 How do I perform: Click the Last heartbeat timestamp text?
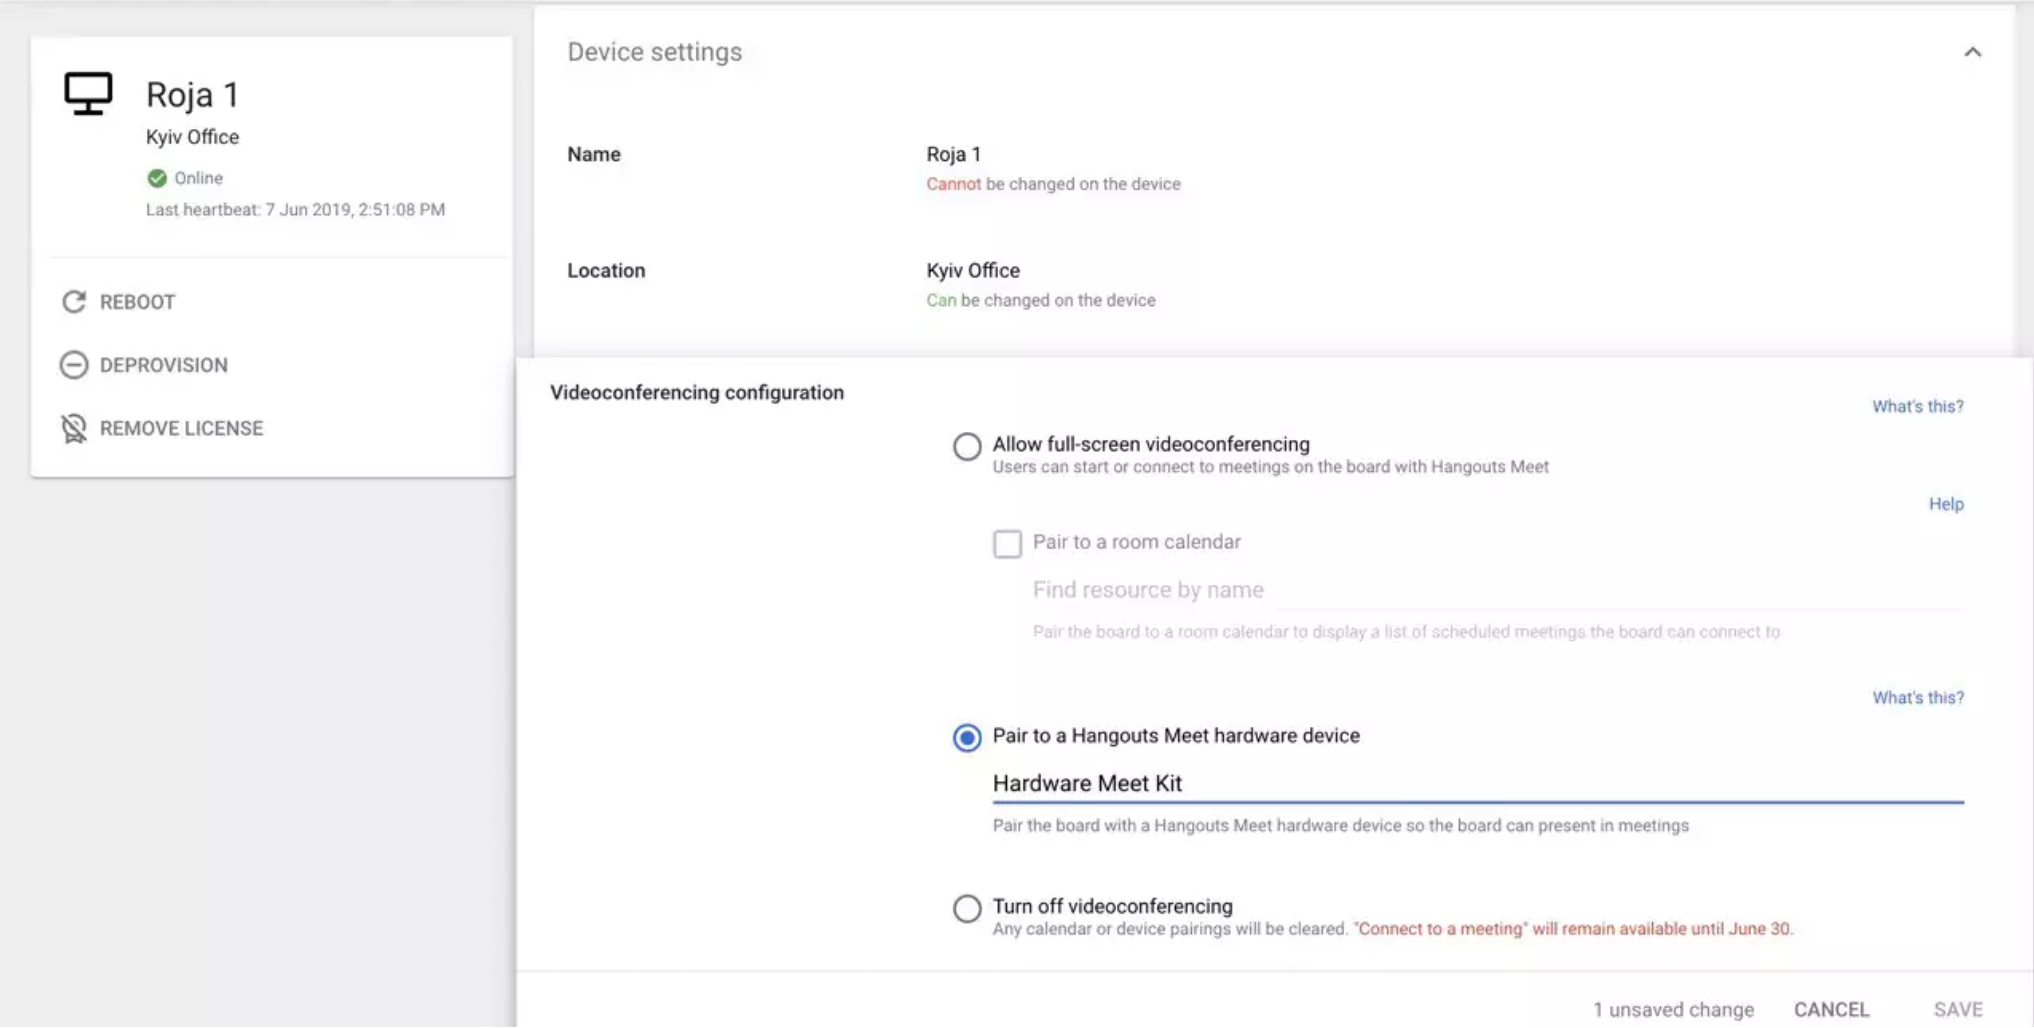[x=295, y=209]
